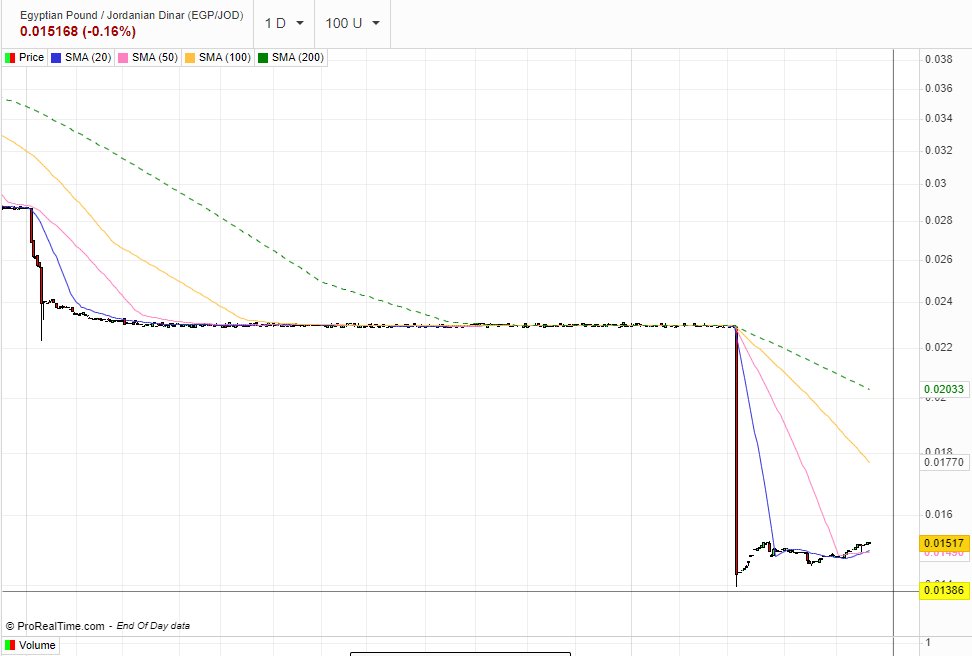This screenshot has width=972, height=656.
Task: Click the 0.028 axis label
Action: coord(939,220)
